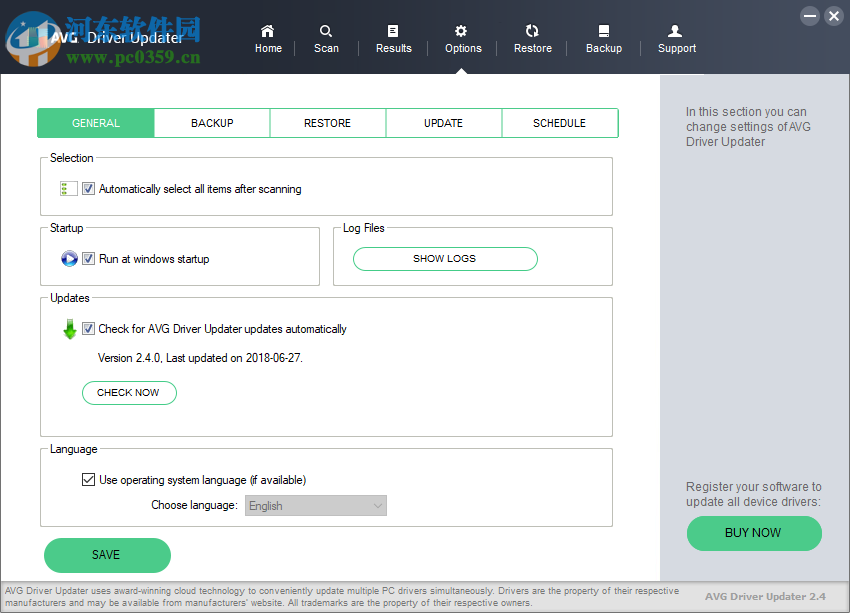This screenshot has width=850, height=613.
Task: Open the Home screen
Action: point(268,38)
